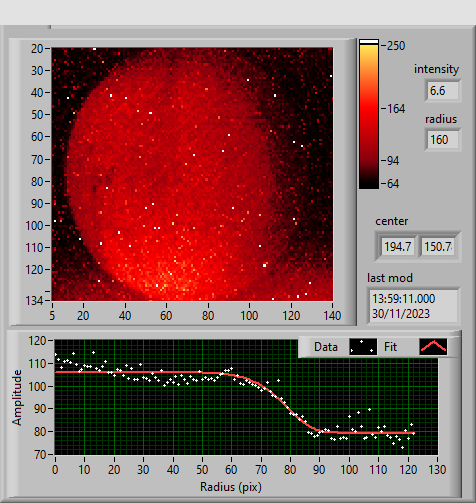Click the last mod timestamp field
476x503 pixels.
[413, 306]
